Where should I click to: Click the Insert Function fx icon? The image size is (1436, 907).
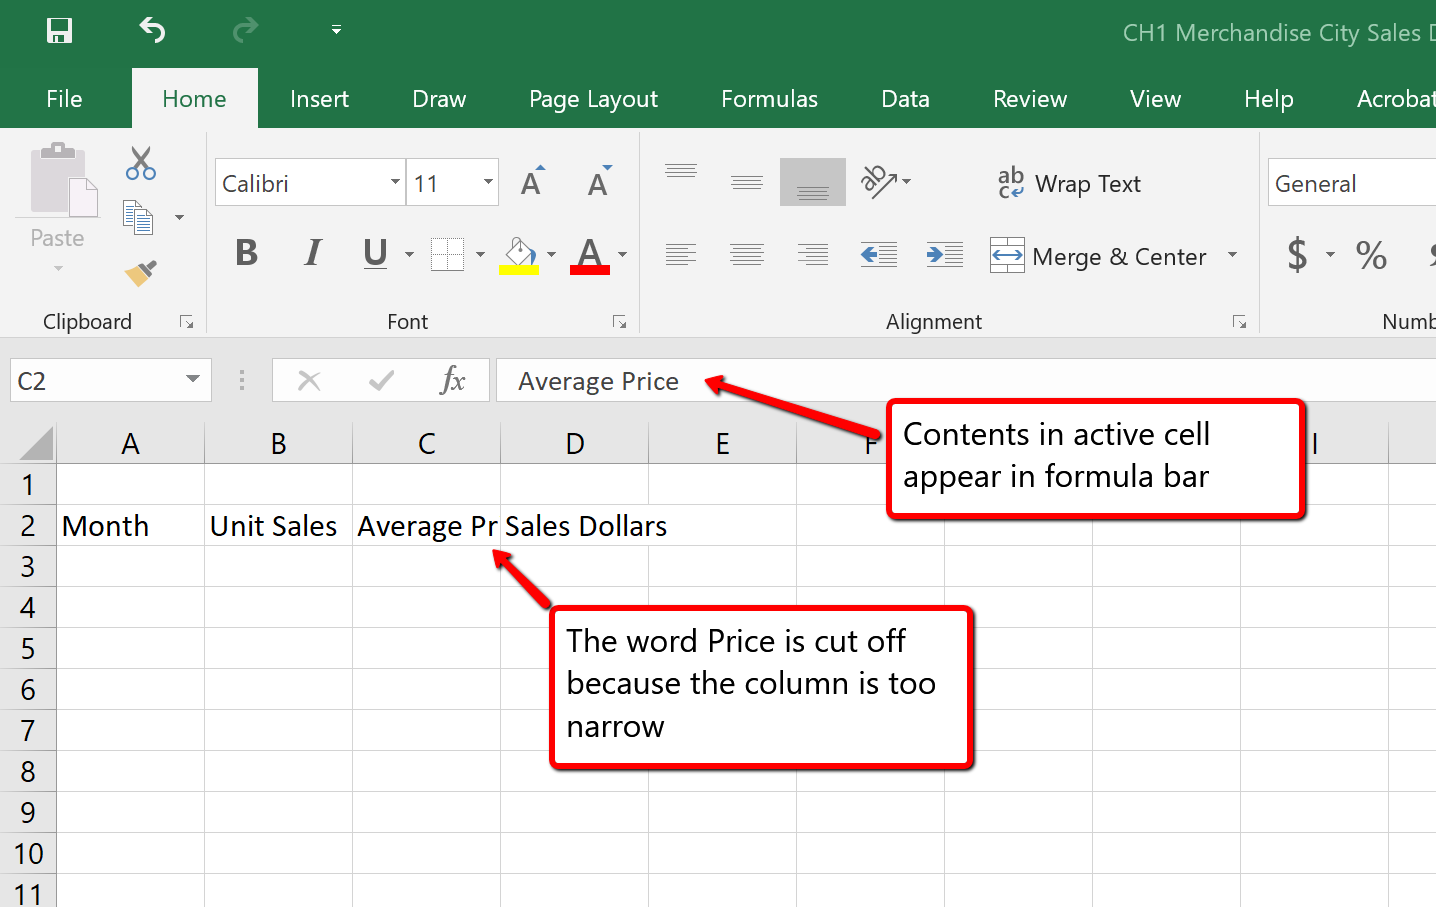tap(452, 381)
